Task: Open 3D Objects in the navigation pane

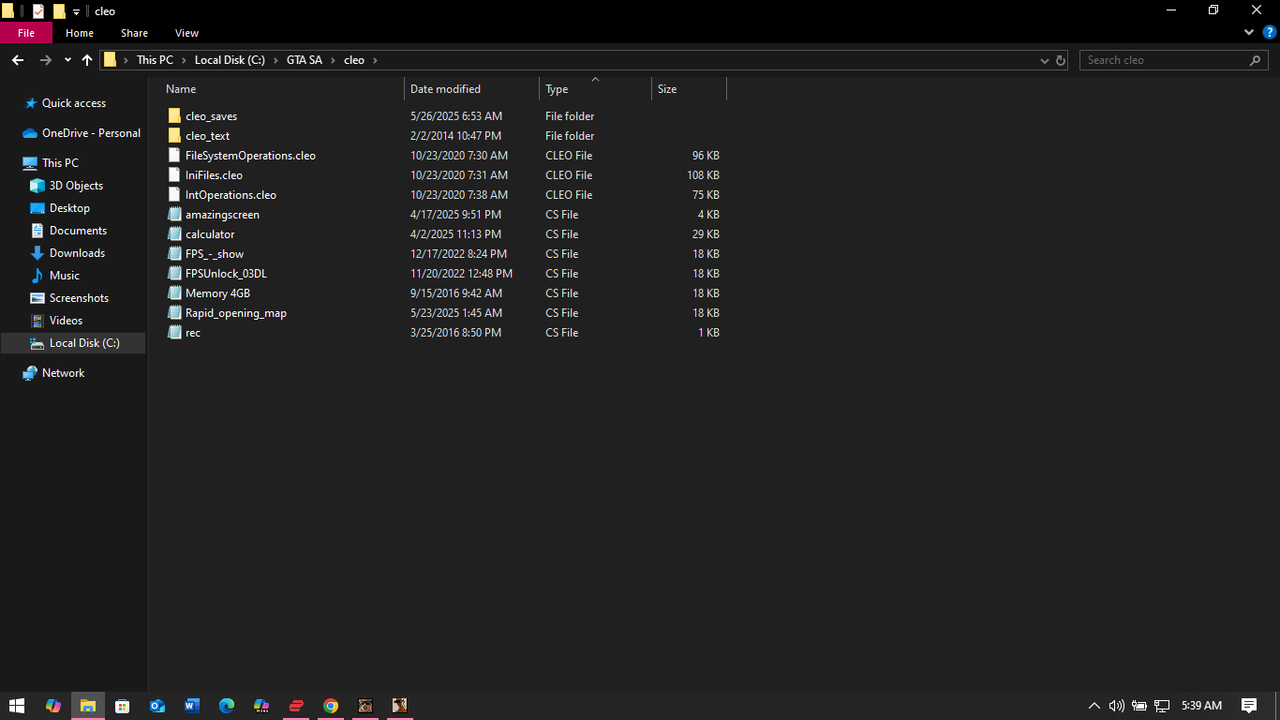Action: 76,186
